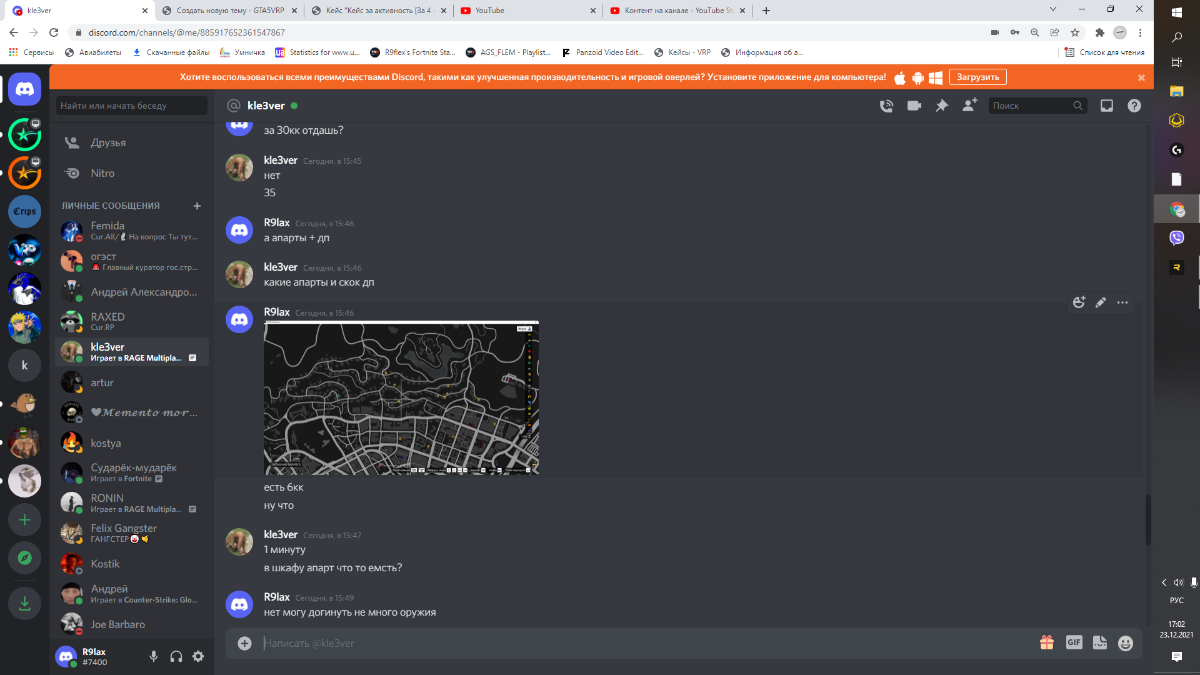
Task: Open the shared map image
Action: pyautogui.click(x=401, y=398)
